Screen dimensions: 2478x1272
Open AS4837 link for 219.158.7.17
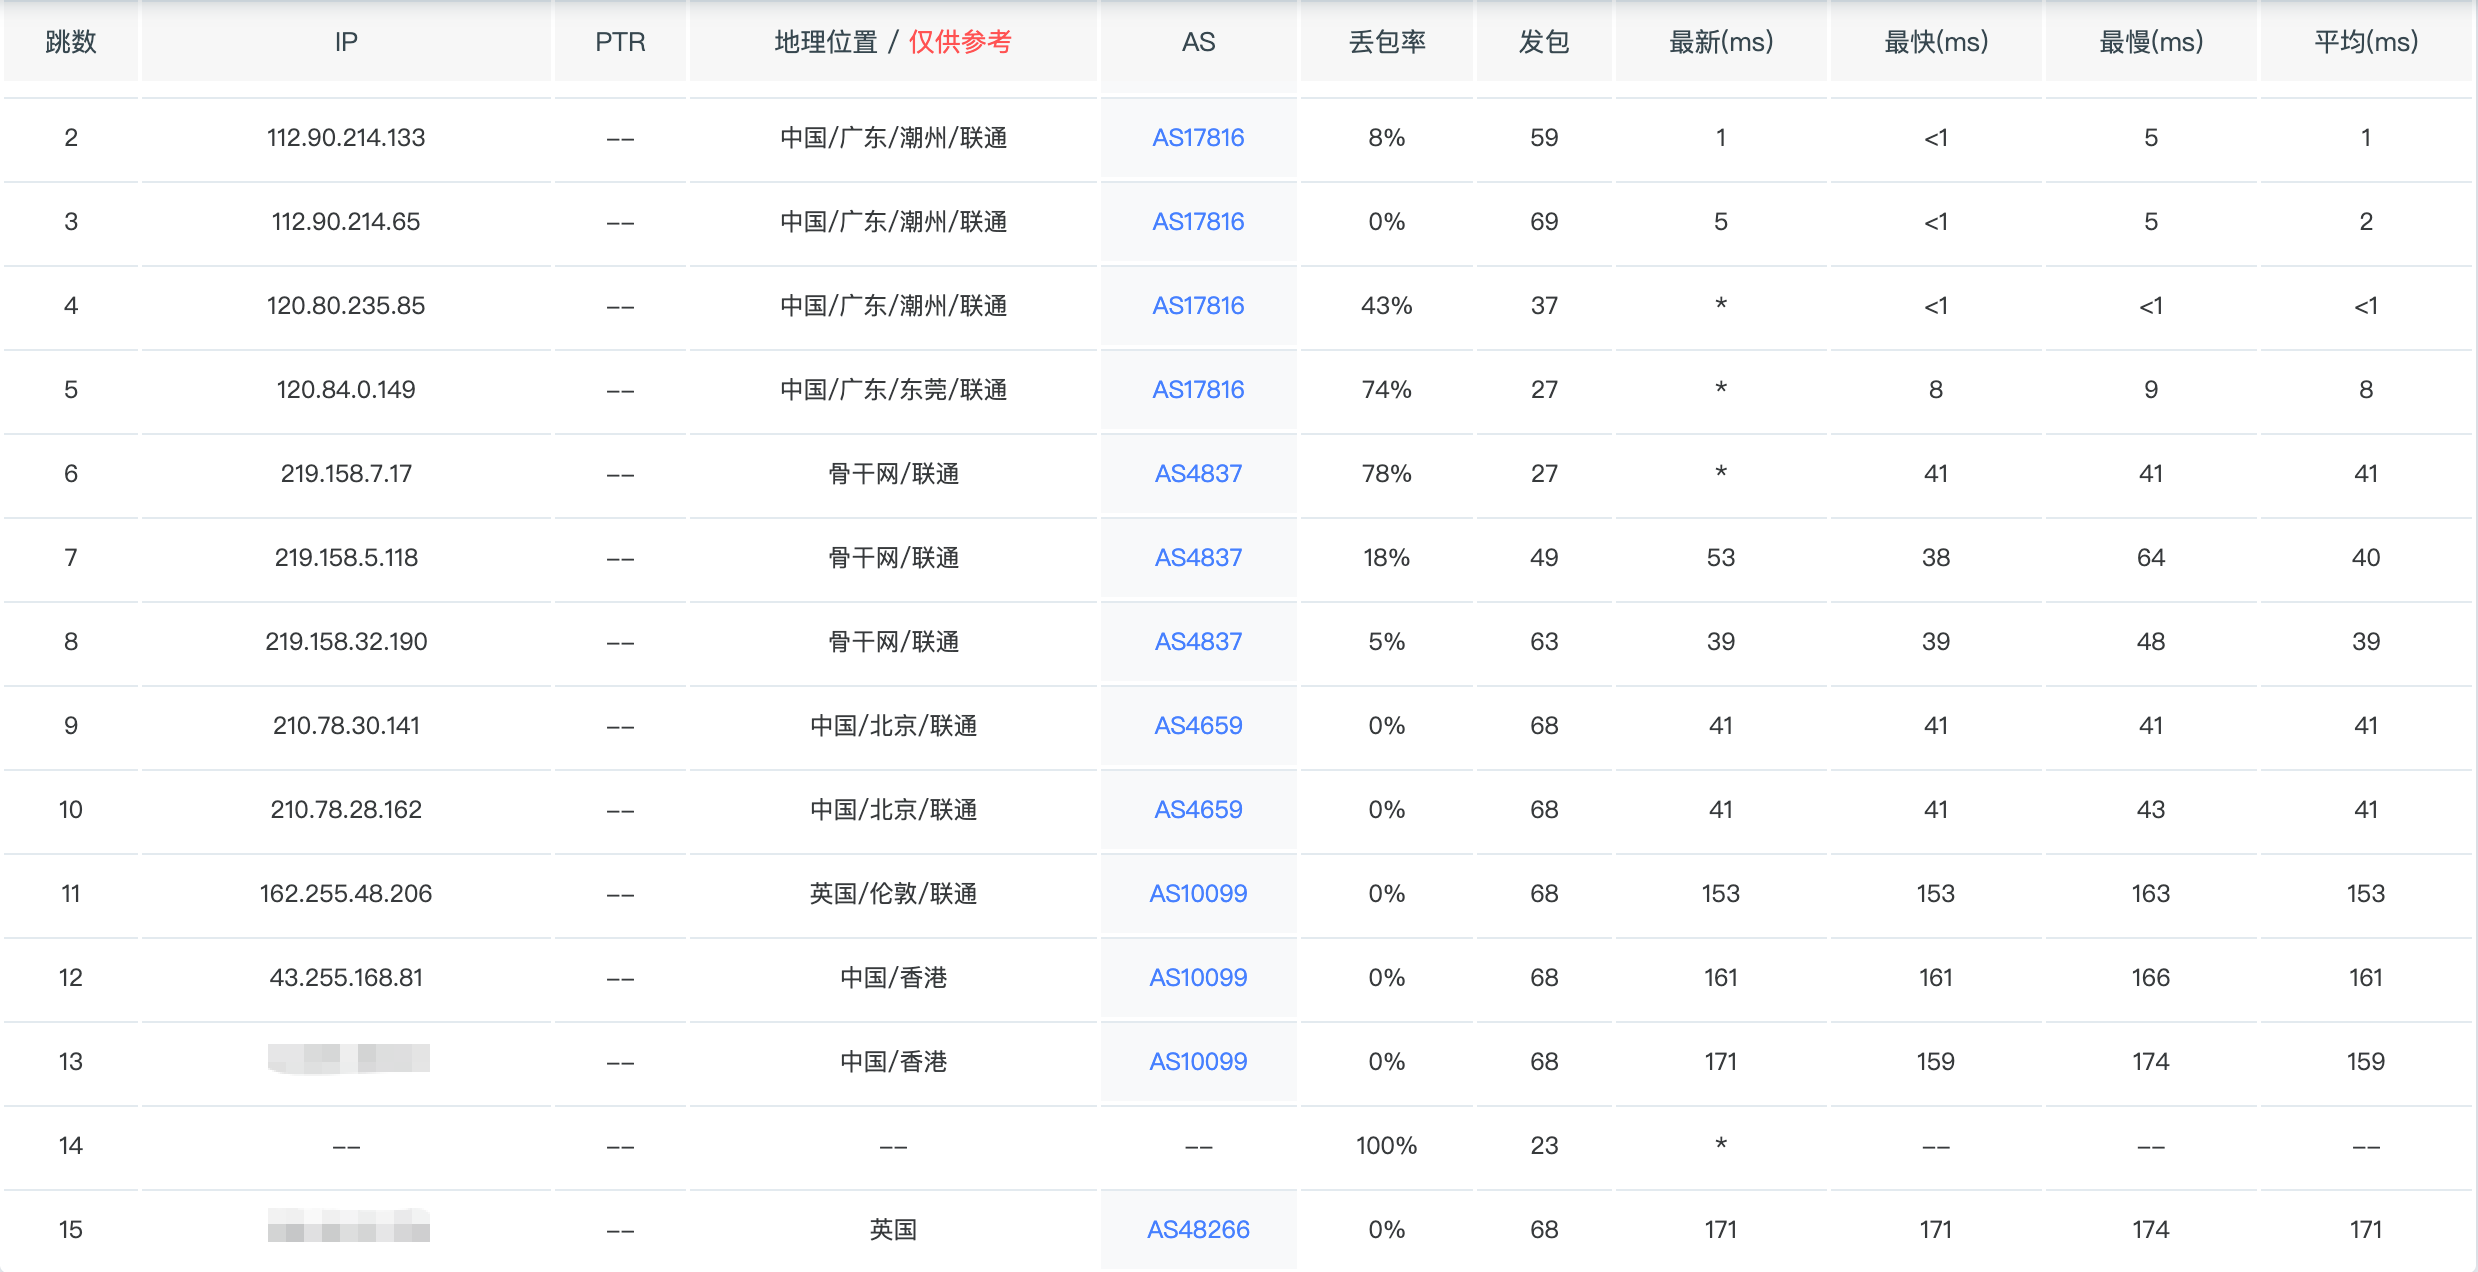(x=1198, y=474)
